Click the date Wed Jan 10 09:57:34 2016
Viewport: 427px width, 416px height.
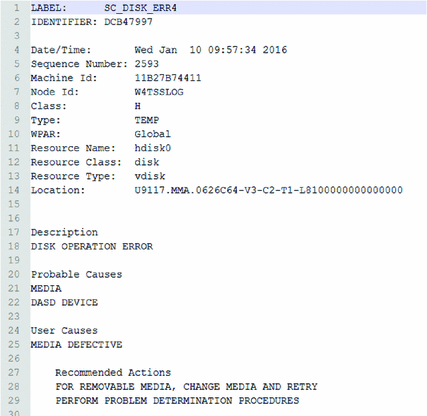211,50
